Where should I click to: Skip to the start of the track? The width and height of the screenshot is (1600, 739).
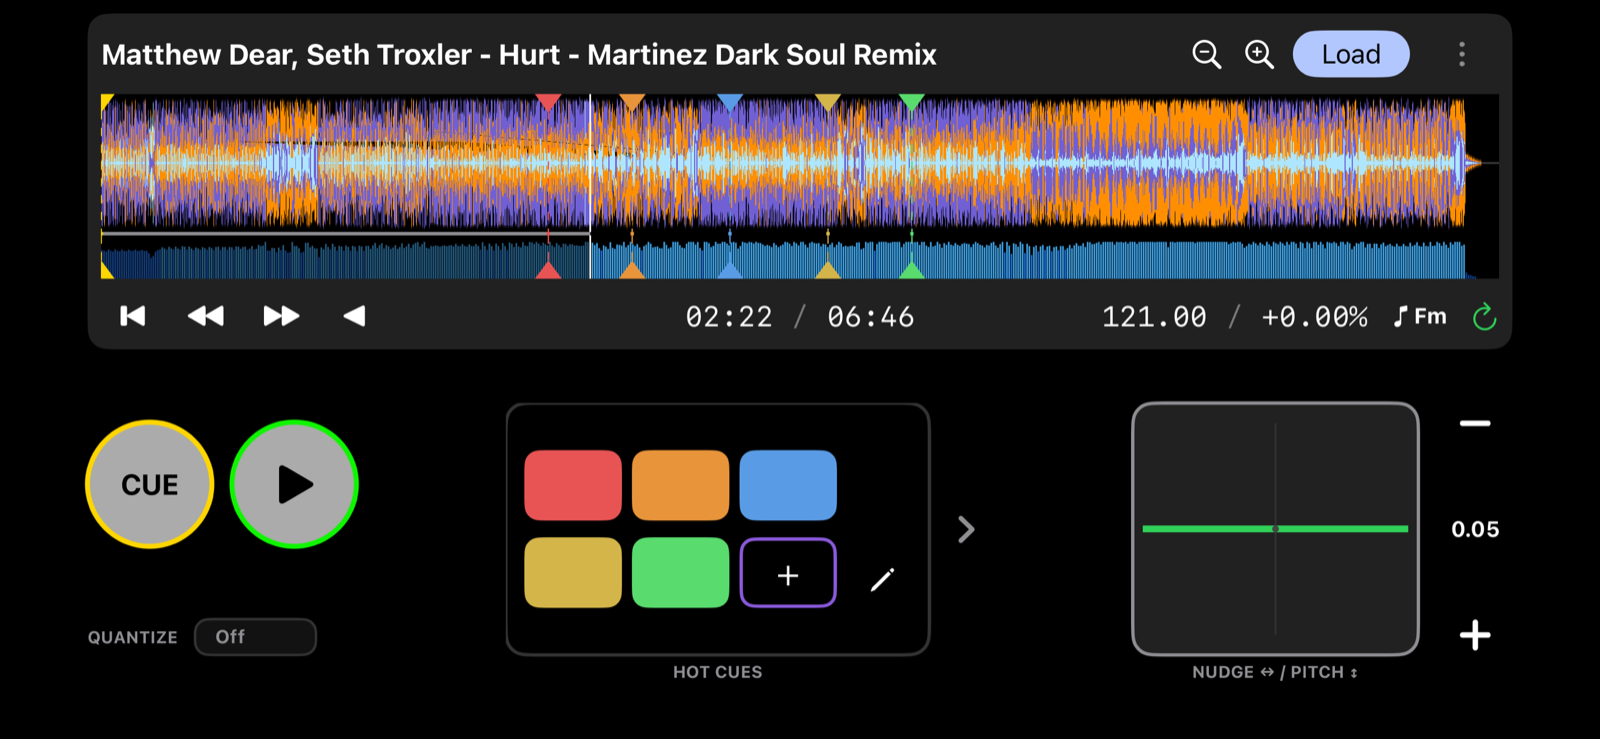pyautogui.click(x=133, y=316)
